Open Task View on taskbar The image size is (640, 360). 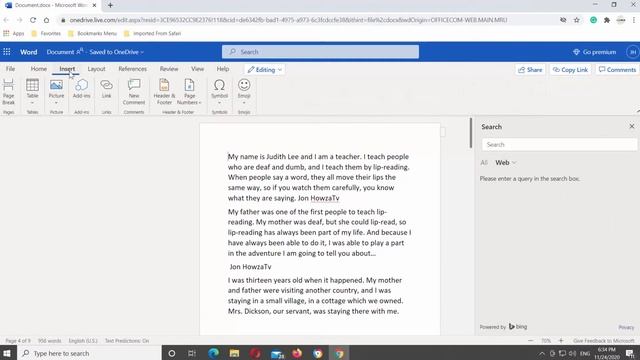point(192,353)
